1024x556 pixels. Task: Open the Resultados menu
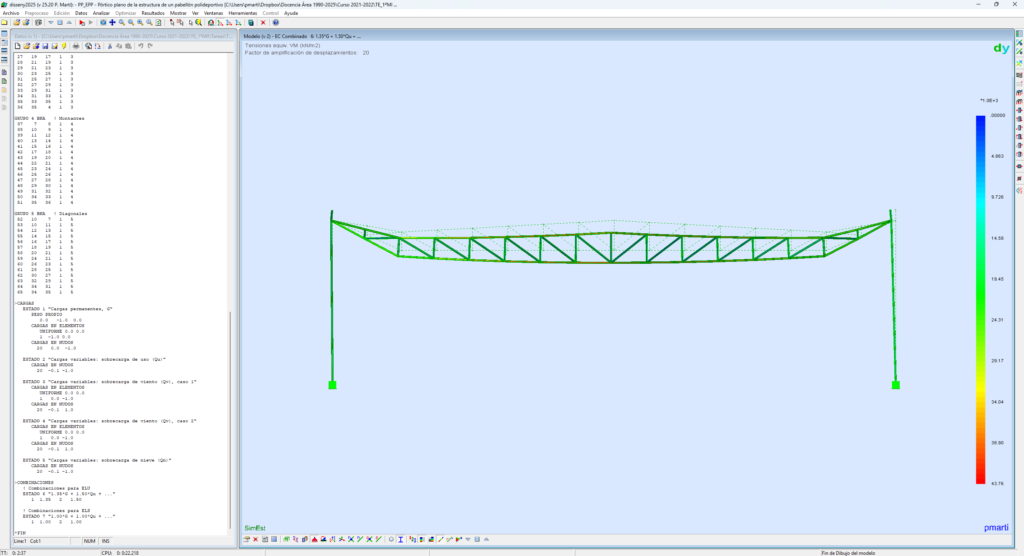click(153, 13)
